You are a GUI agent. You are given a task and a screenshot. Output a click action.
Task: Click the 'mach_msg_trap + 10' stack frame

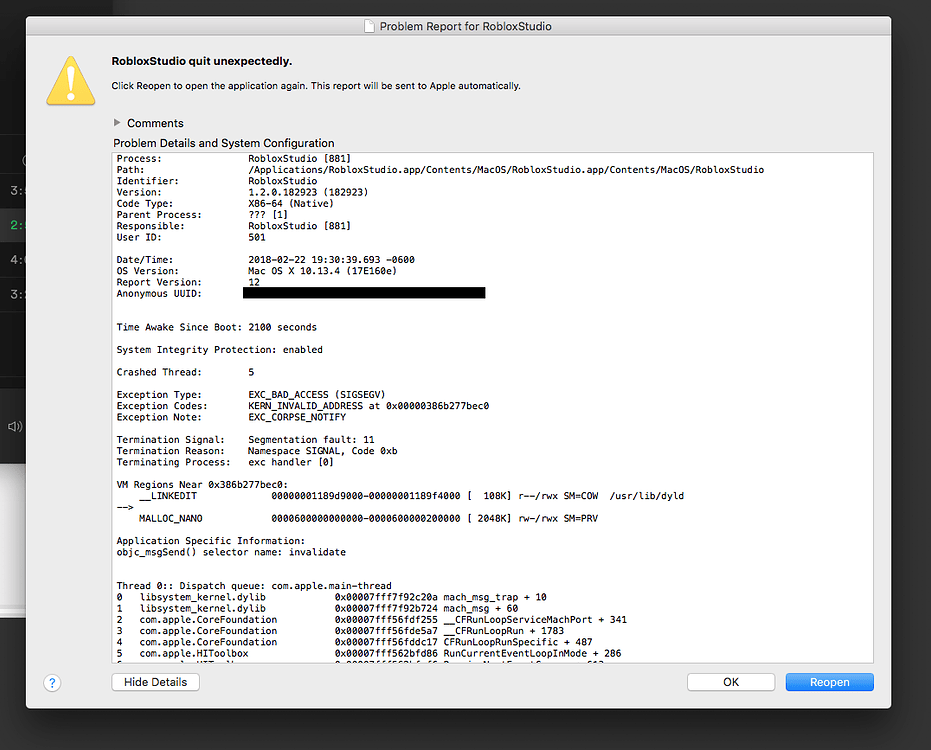(x=495, y=597)
